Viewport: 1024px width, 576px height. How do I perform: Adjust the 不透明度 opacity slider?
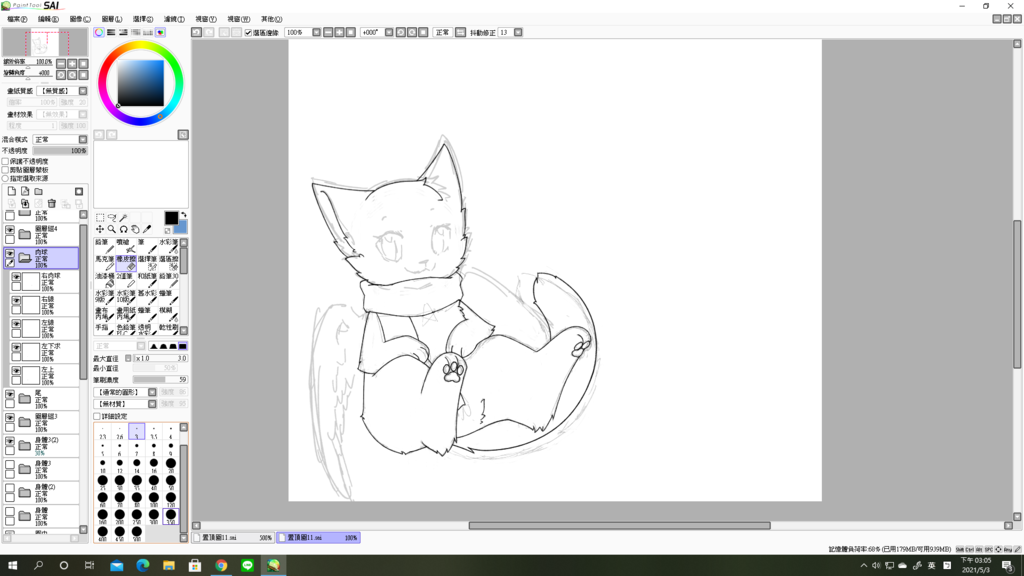[x=59, y=151]
